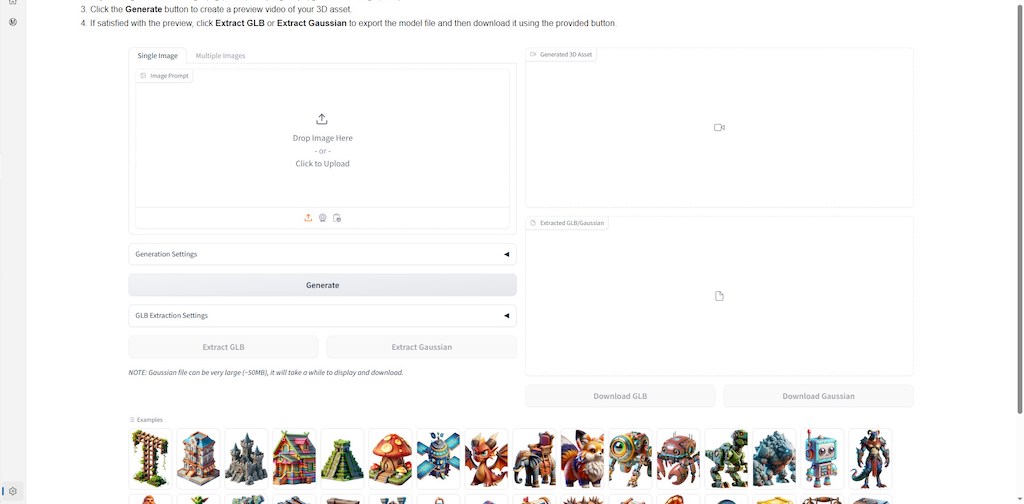Image resolution: width=1024 pixels, height=504 pixels.
Task: Click the Generate button
Action: [323, 285]
